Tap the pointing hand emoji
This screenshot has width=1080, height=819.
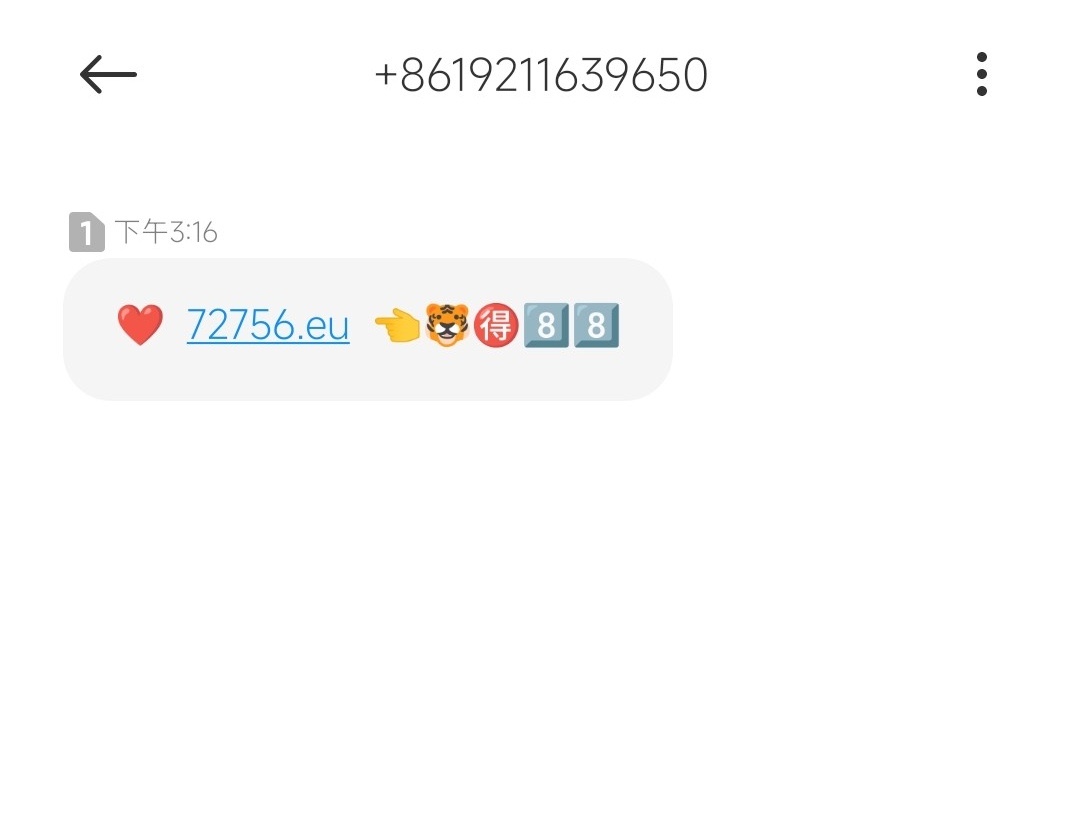coord(397,325)
